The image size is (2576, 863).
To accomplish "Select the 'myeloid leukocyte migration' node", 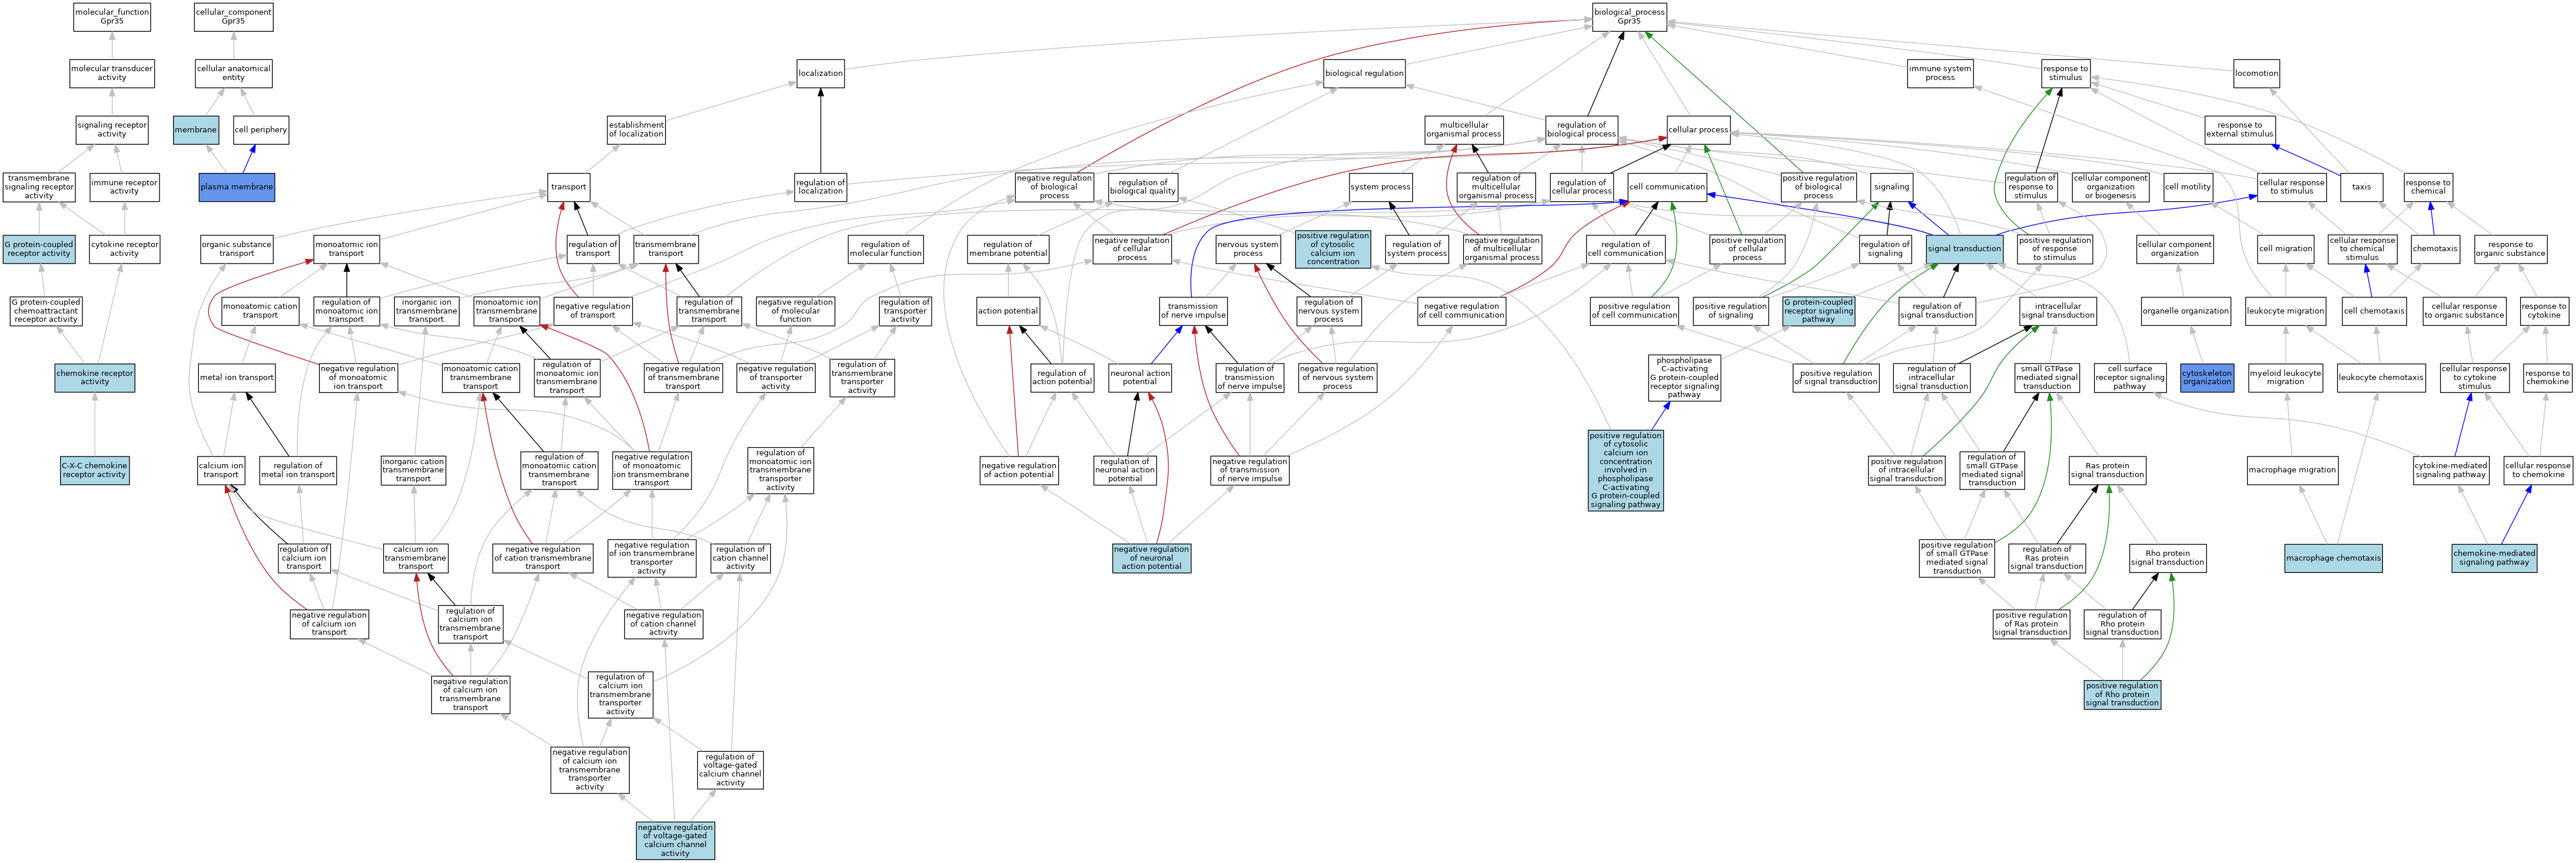I will tap(2285, 377).
